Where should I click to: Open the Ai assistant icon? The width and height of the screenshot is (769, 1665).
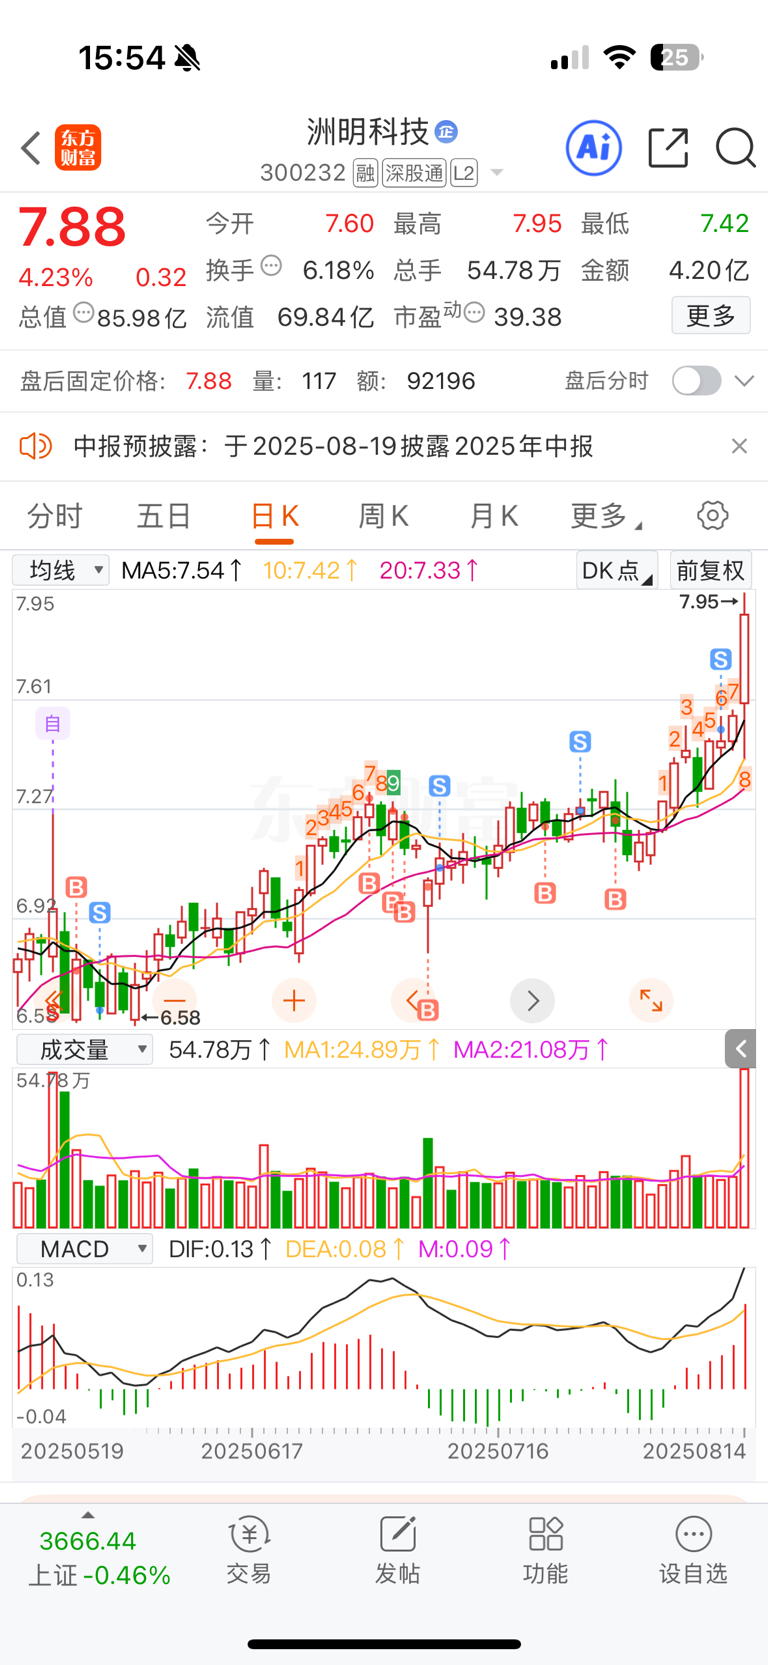(x=594, y=148)
